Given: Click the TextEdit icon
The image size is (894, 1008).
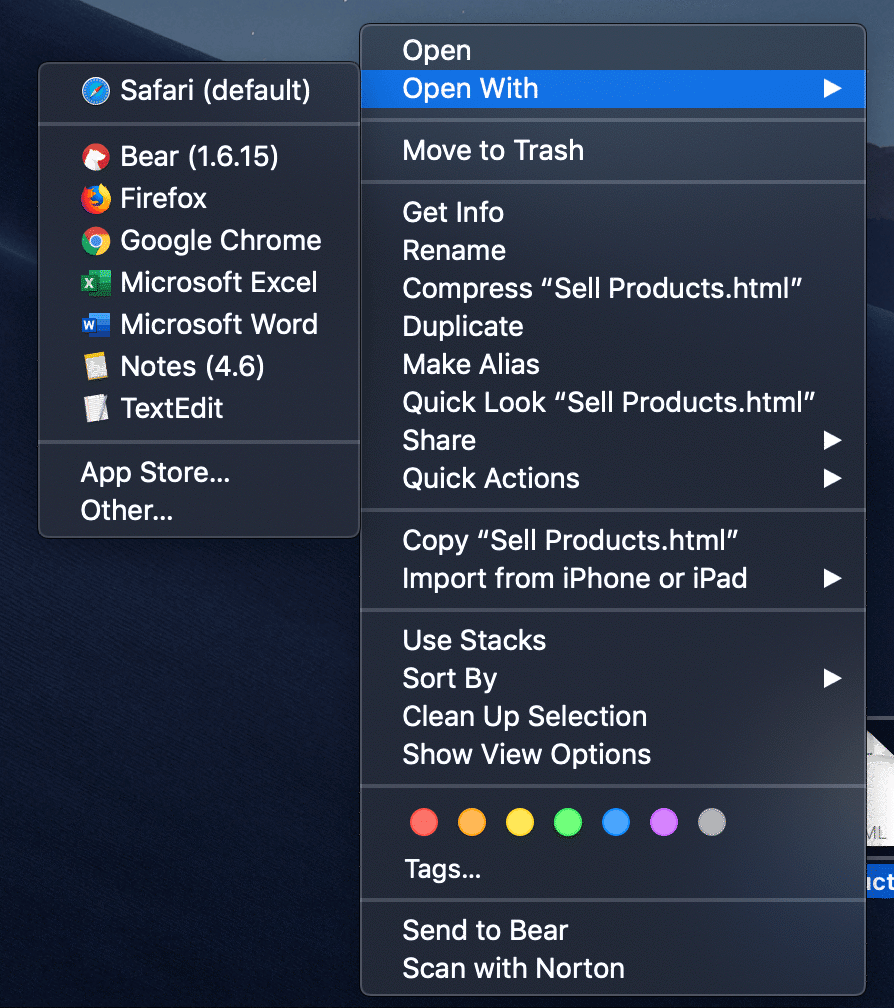Looking at the screenshot, I should (96, 408).
